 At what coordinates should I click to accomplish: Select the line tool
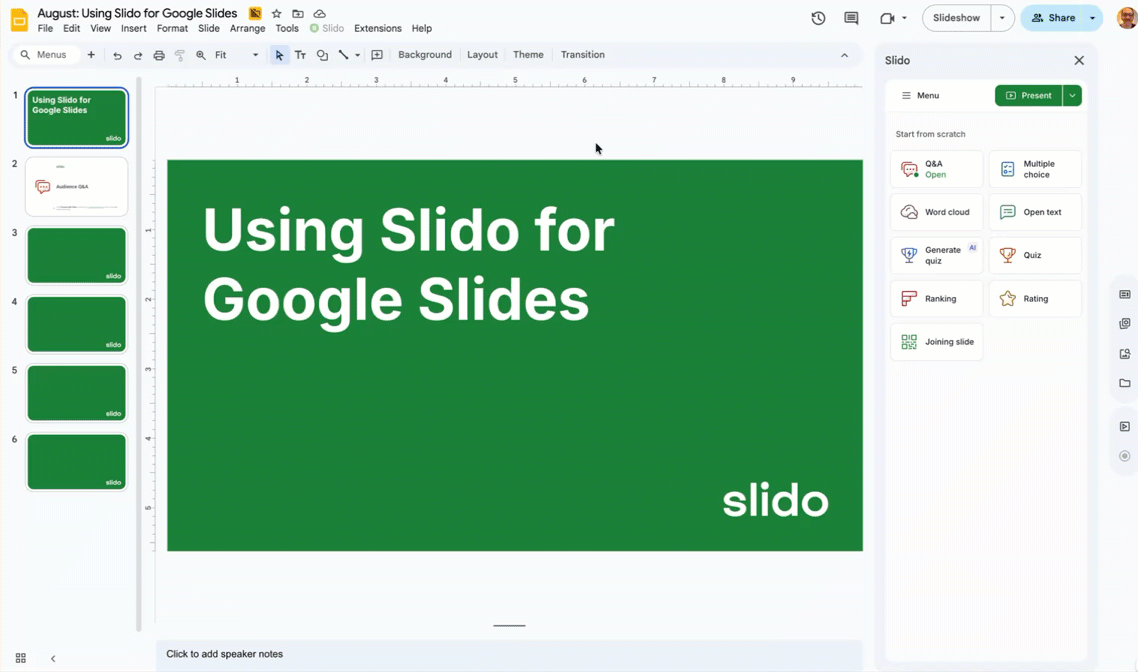click(343, 55)
